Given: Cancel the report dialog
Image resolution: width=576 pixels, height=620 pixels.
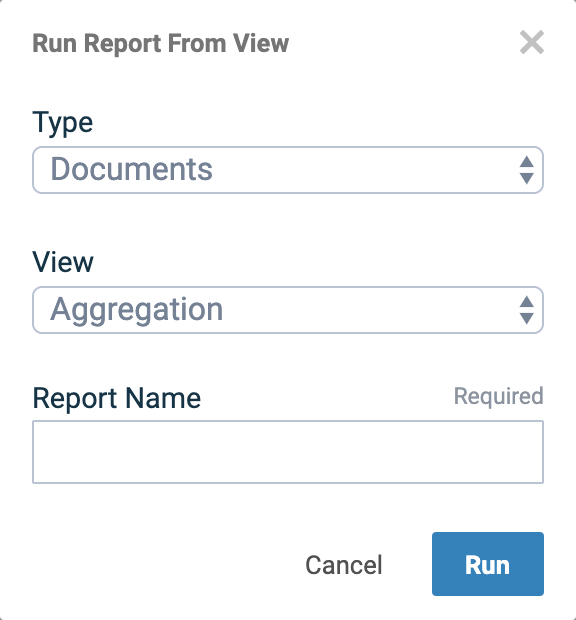Looking at the screenshot, I should click(x=344, y=565).
